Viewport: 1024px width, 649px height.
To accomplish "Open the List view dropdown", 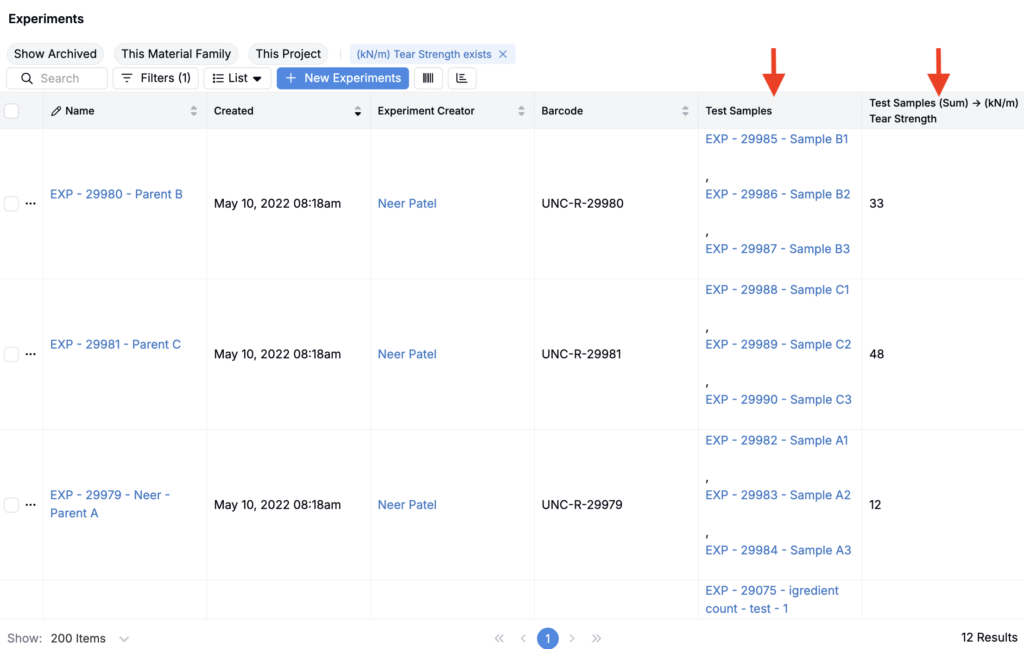I will point(237,78).
